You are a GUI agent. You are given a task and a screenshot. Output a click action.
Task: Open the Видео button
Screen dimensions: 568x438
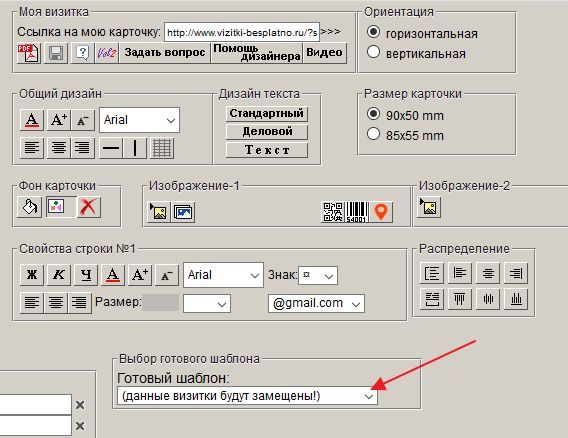324,53
